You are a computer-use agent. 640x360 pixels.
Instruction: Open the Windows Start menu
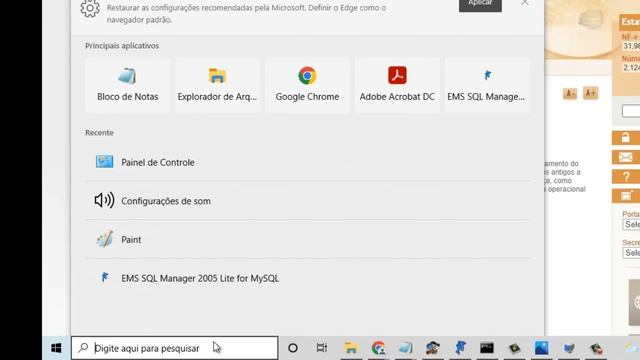click(x=56, y=348)
